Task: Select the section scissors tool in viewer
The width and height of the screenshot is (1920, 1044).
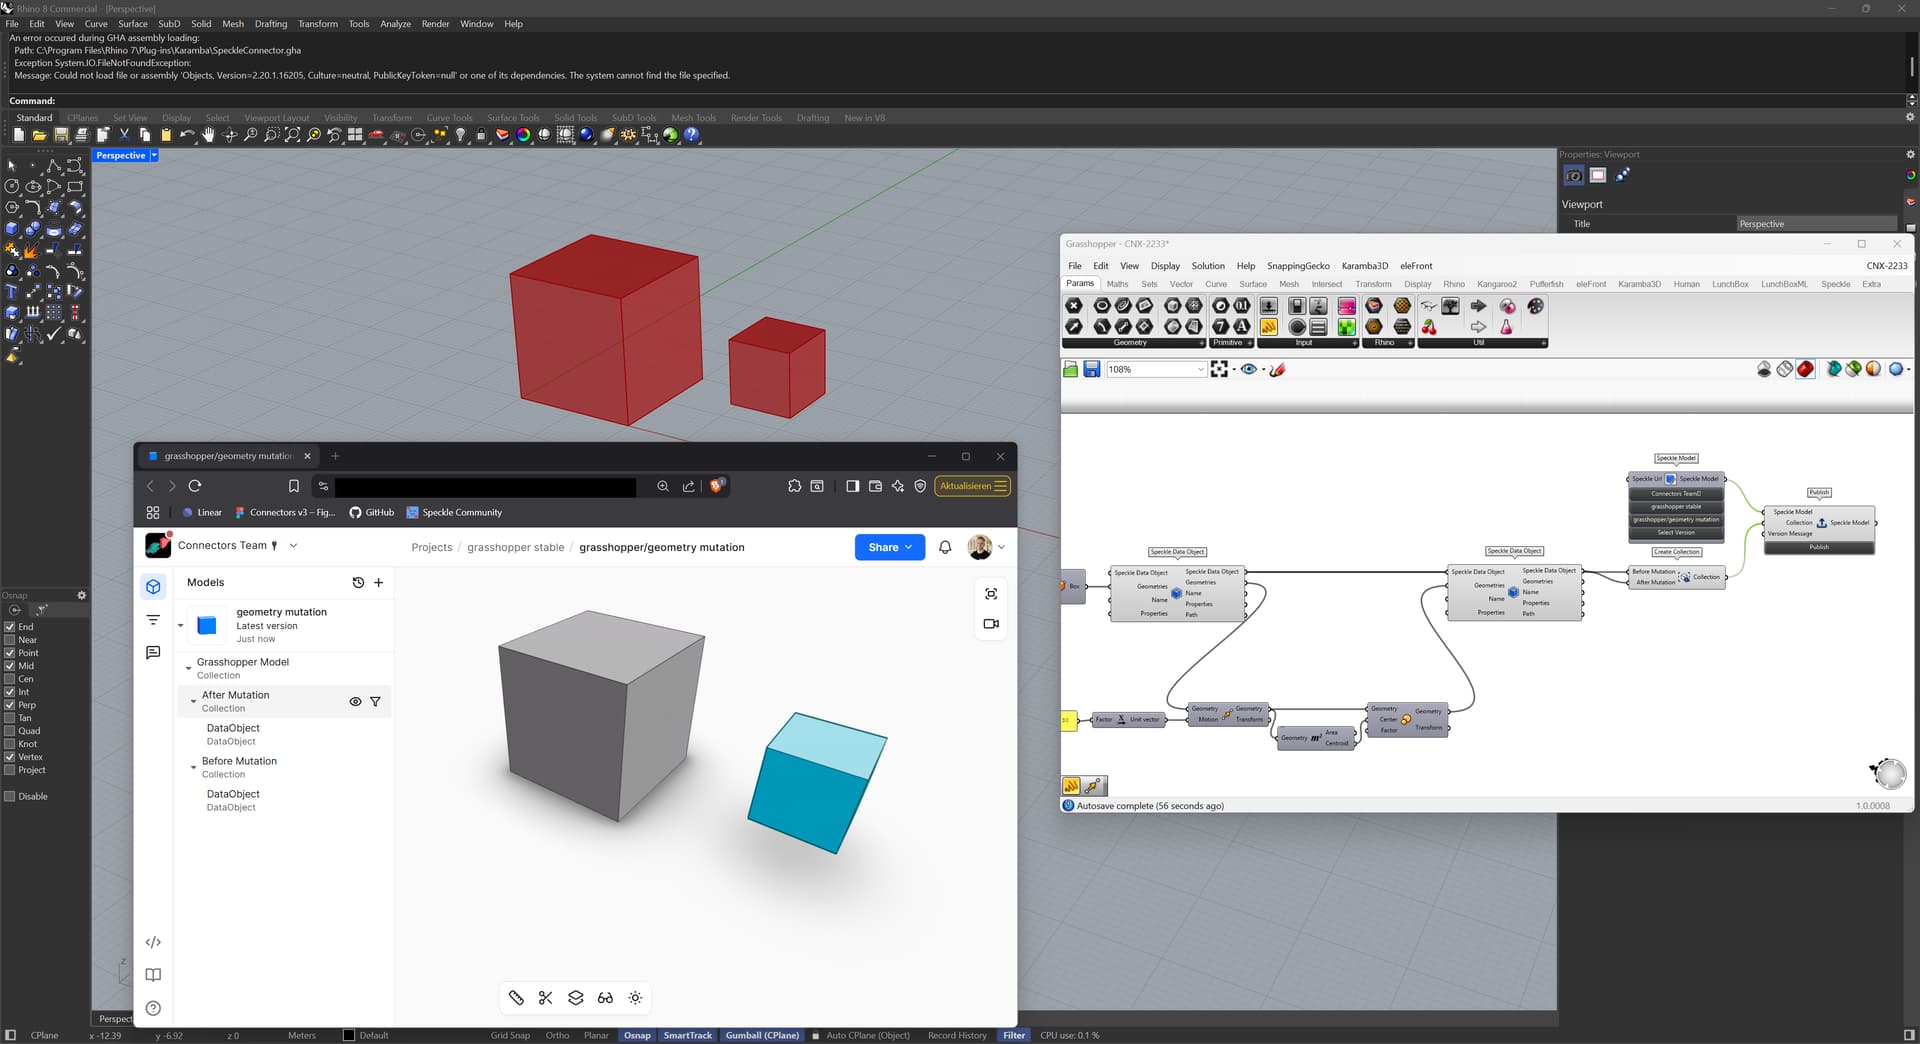Action: pyautogui.click(x=545, y=998)
